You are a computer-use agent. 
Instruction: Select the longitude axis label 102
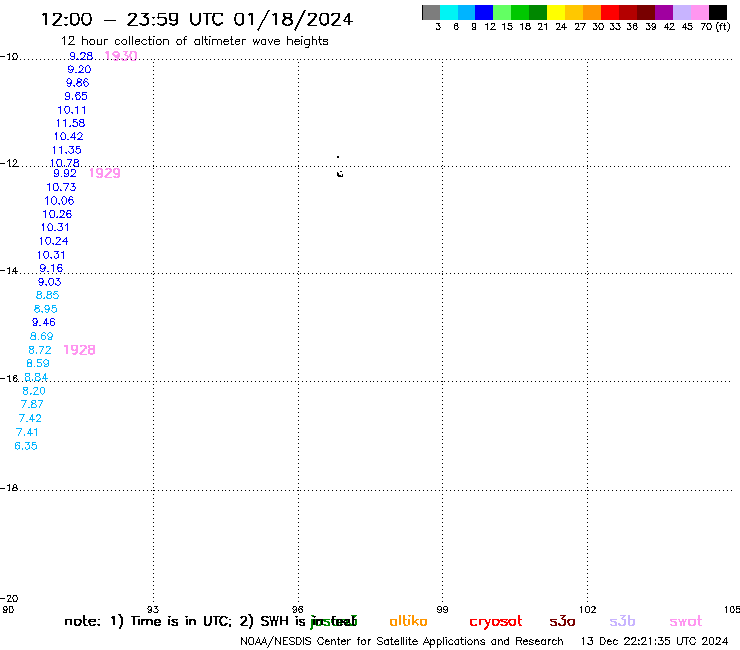[587, 609]
